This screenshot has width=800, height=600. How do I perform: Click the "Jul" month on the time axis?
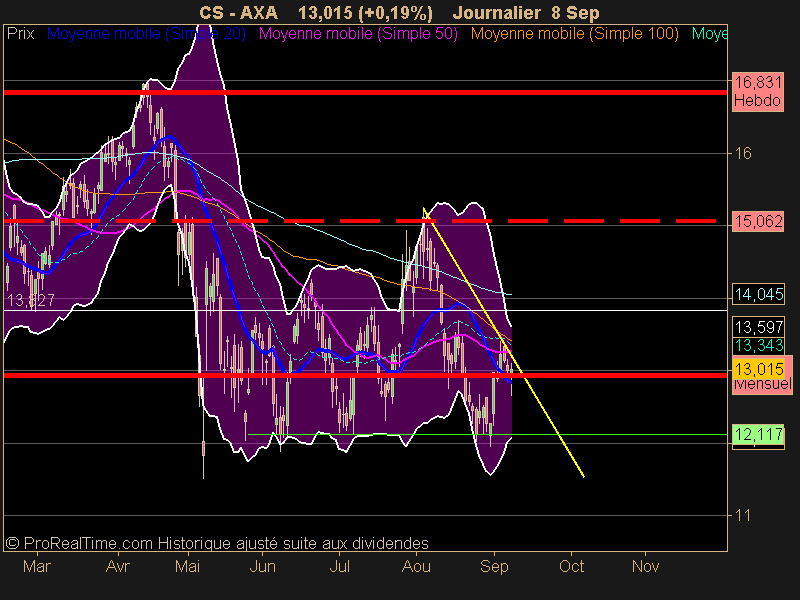[339, 566]
